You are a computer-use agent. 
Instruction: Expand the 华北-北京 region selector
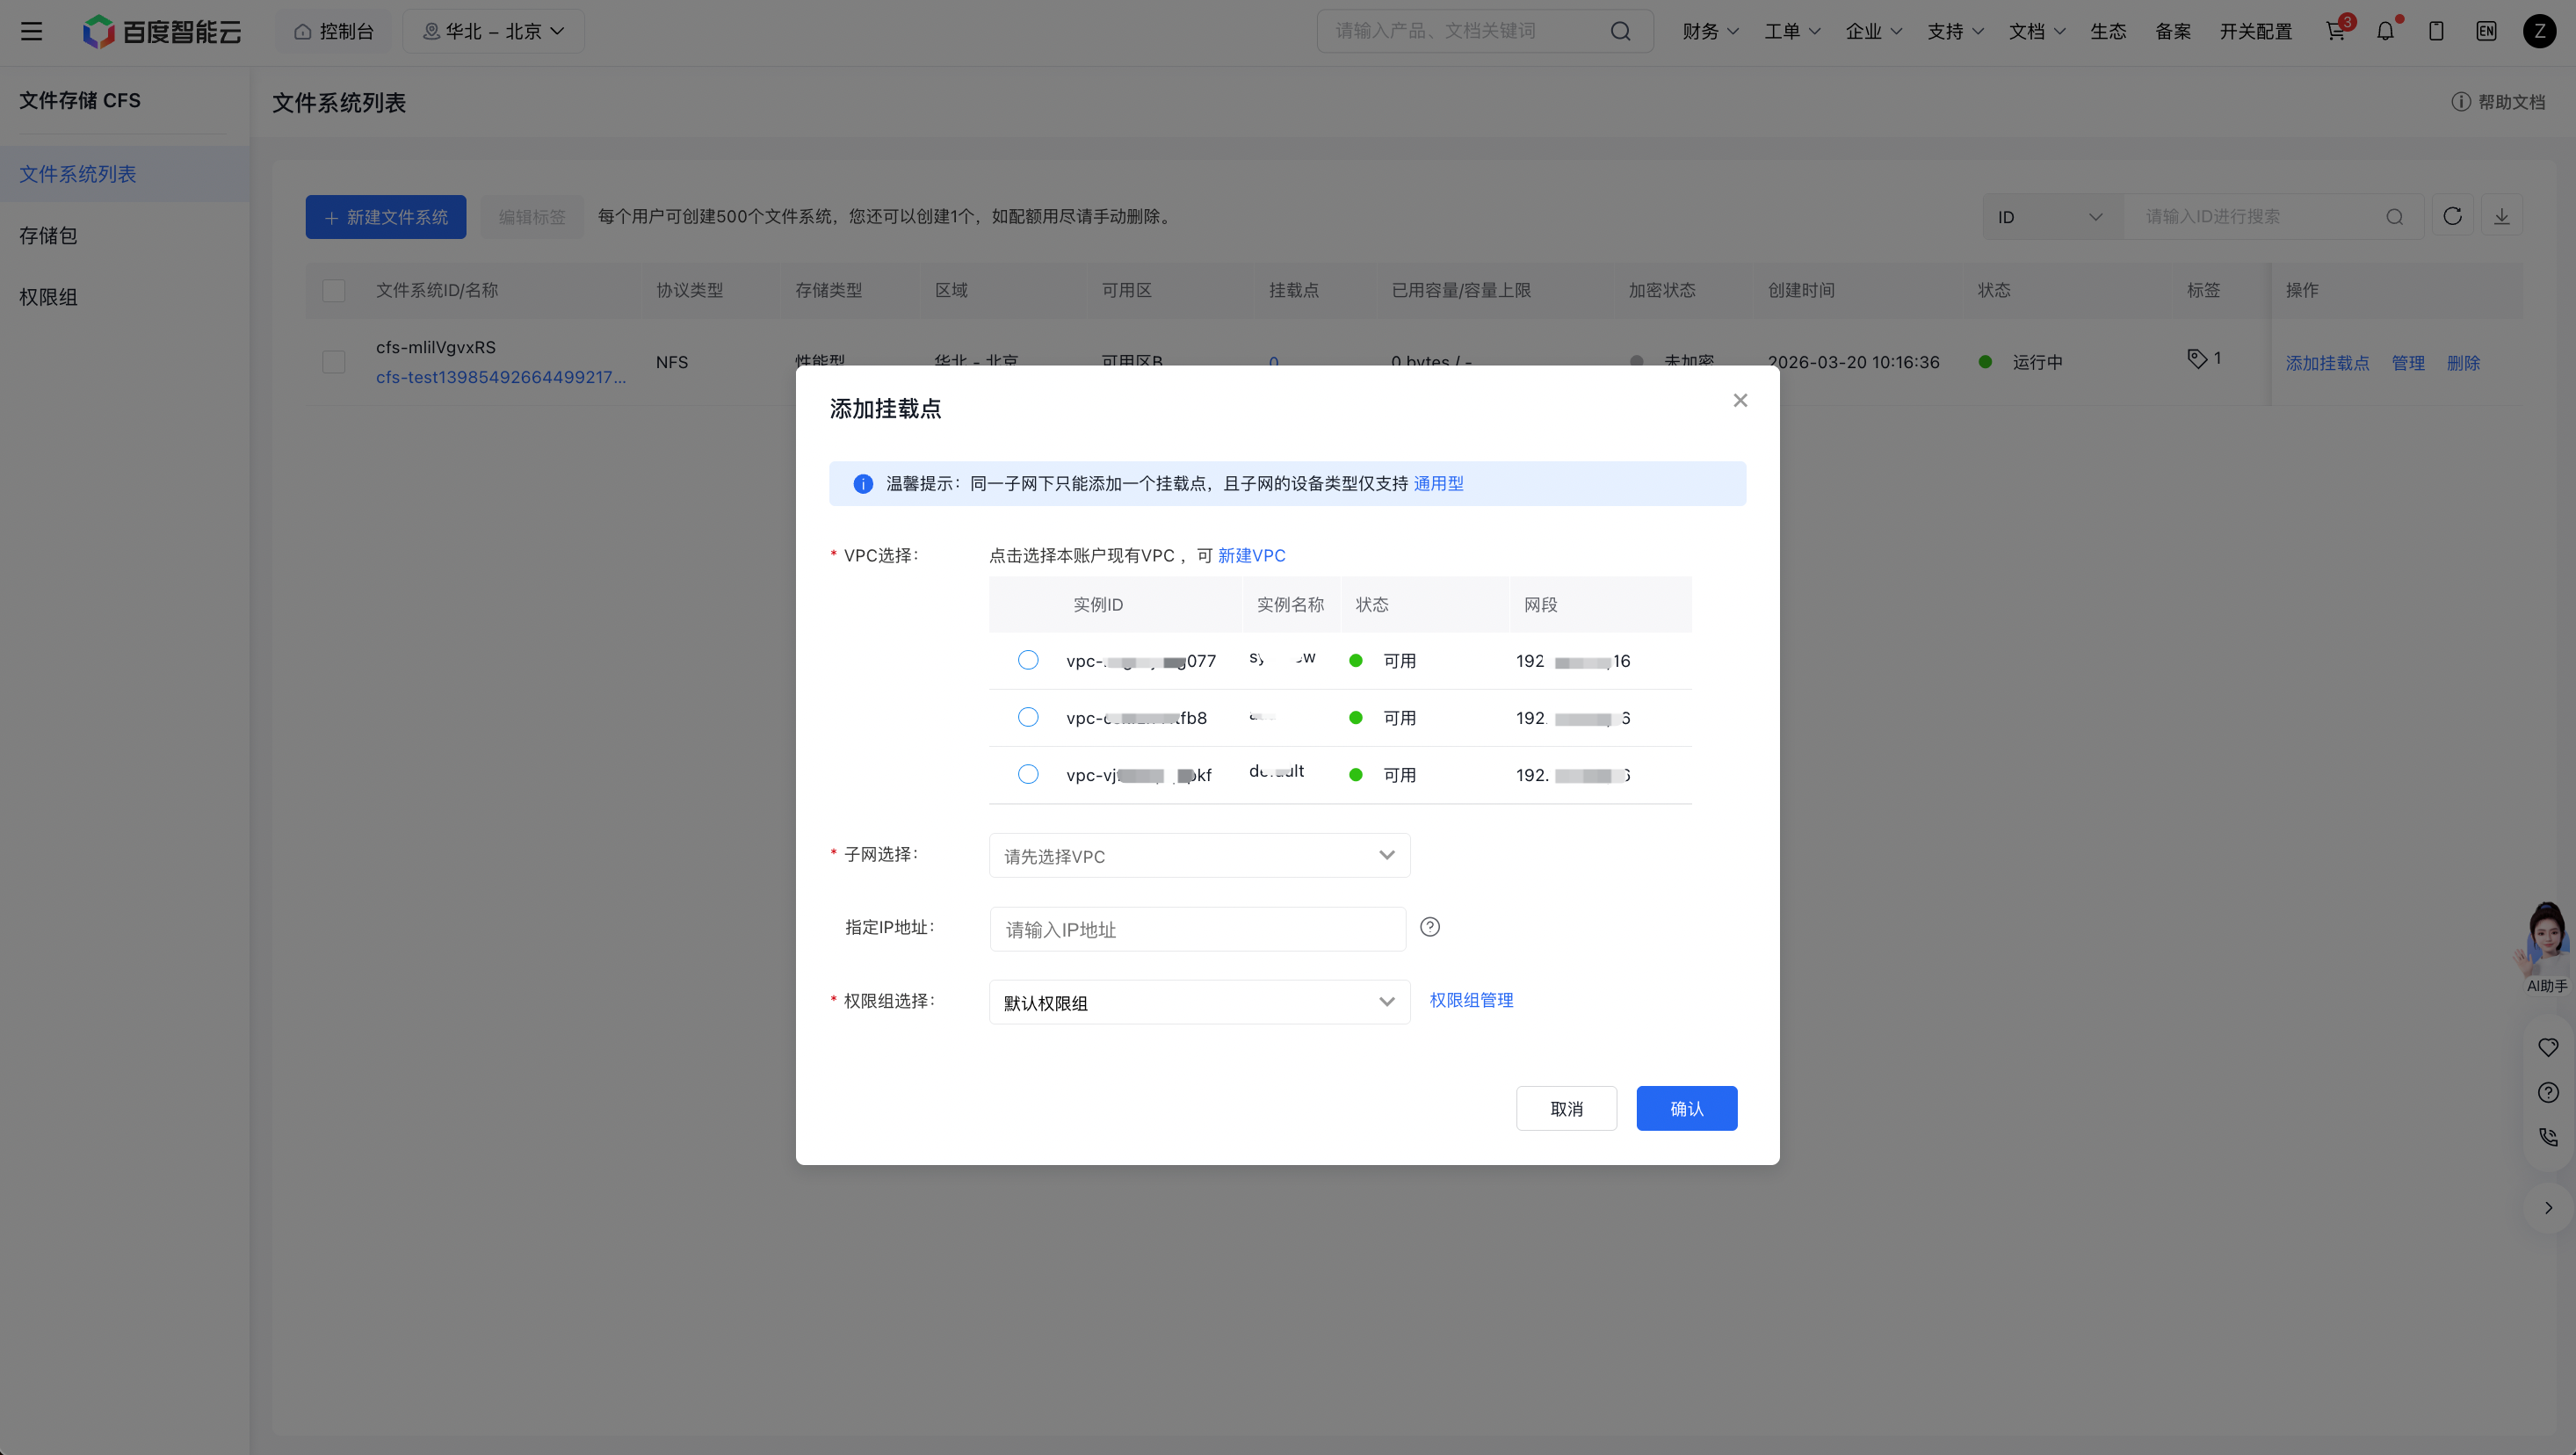coord(493,31)
